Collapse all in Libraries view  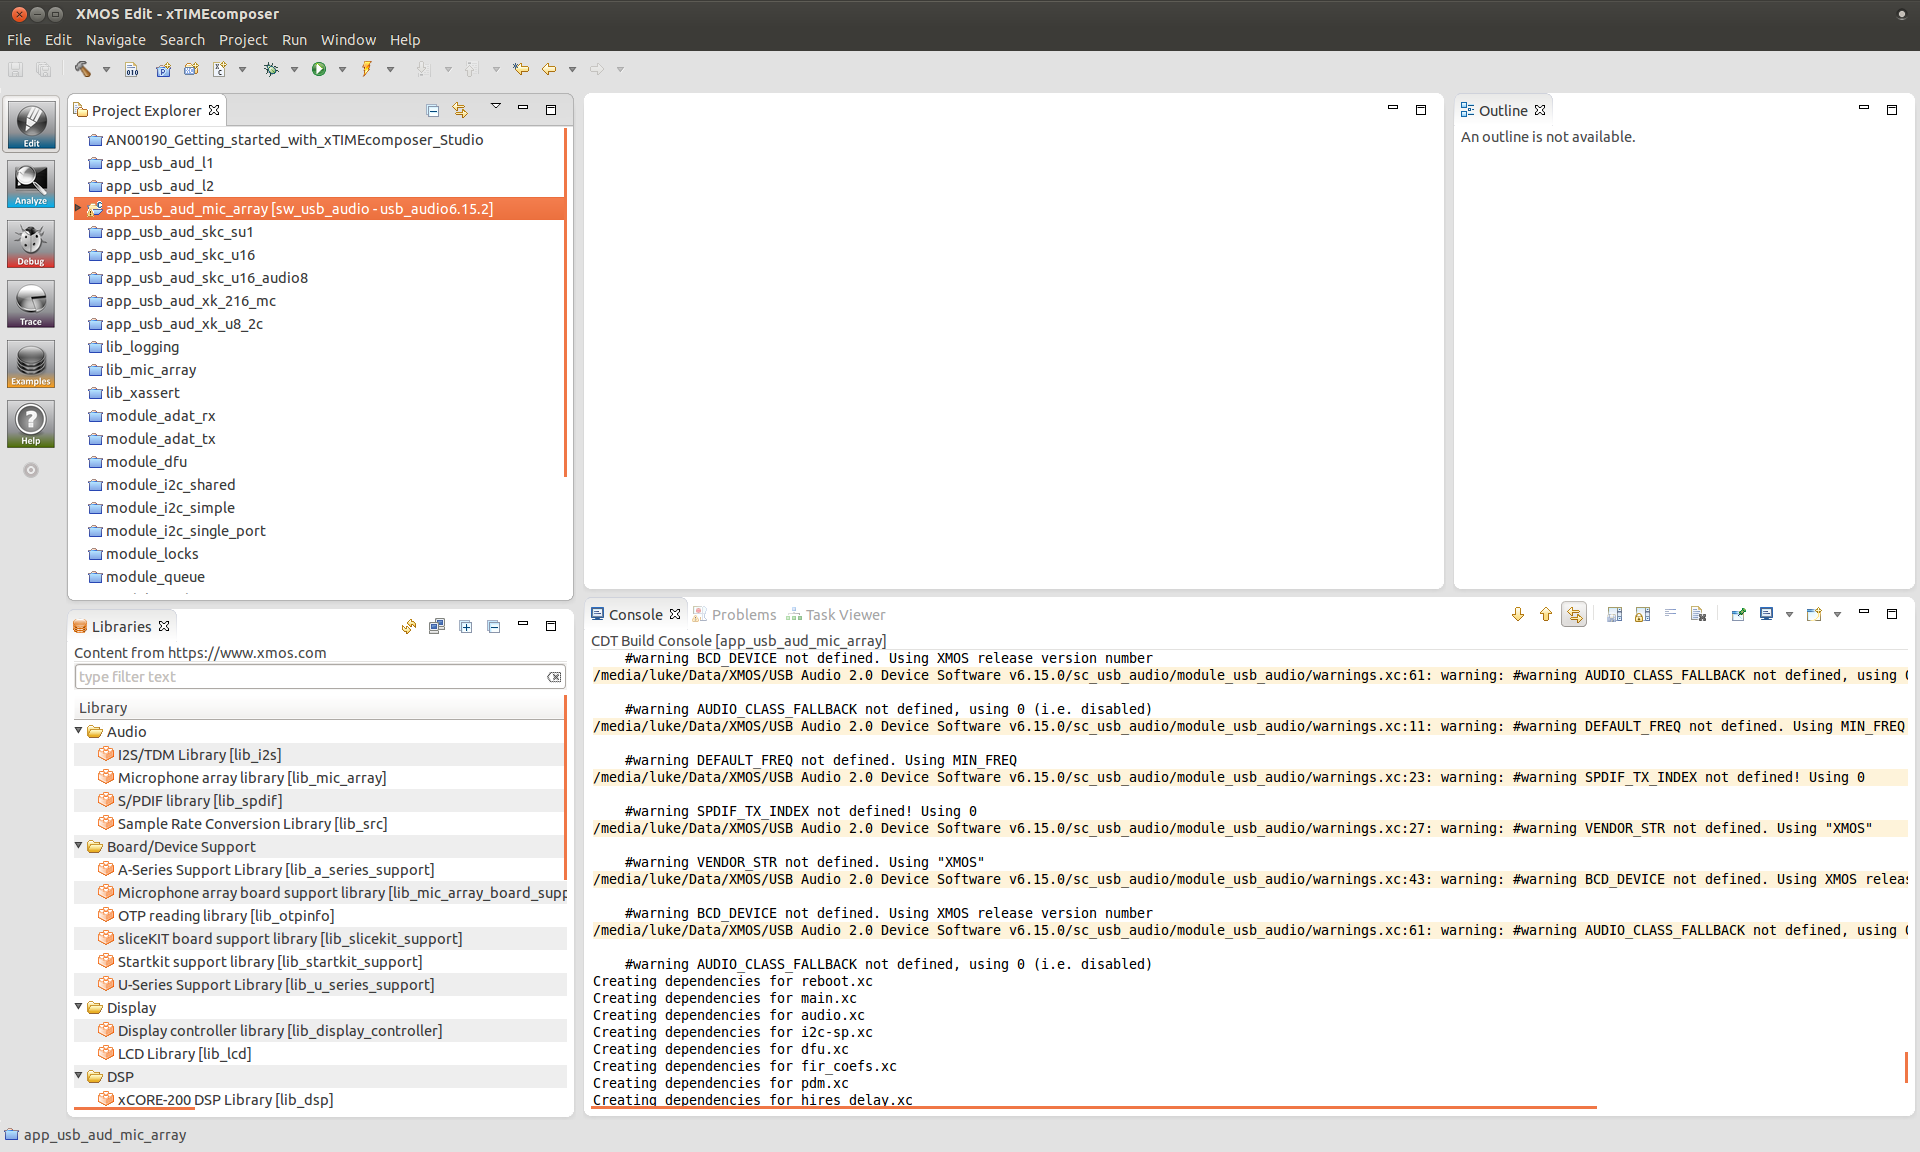tap(494, 626)
